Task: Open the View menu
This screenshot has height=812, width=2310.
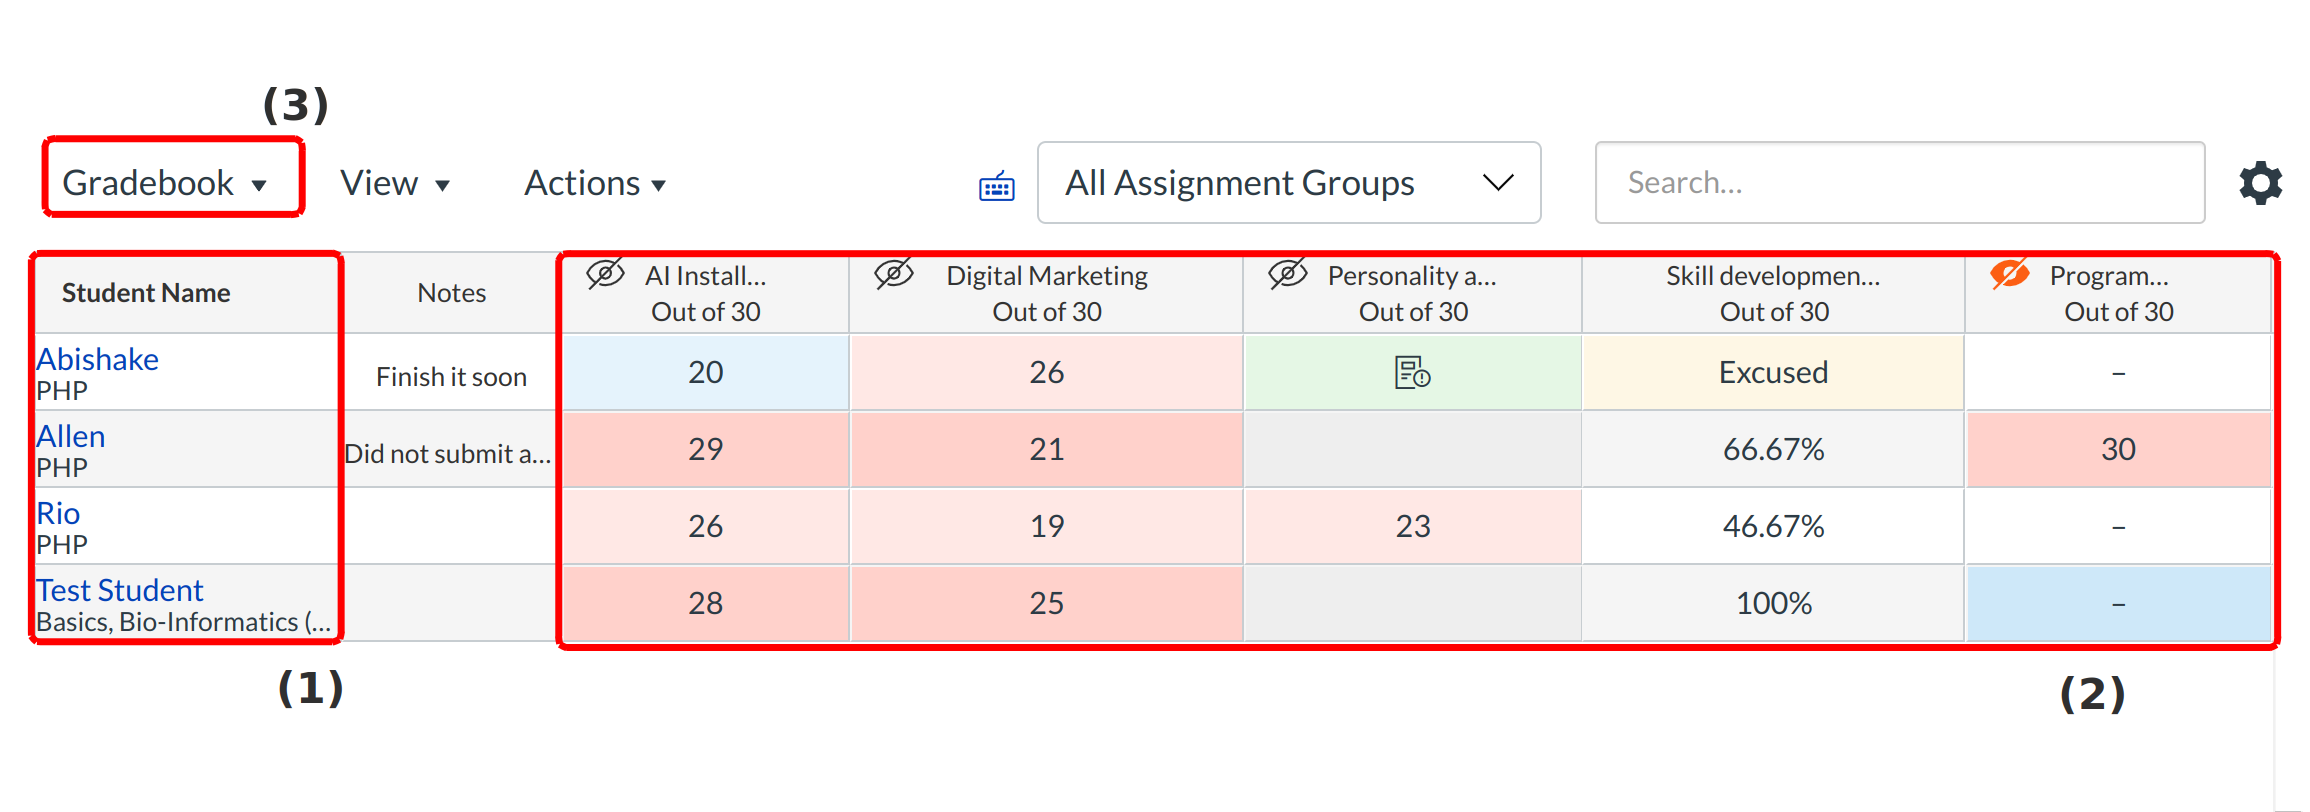Action: (x=394, y=183)
